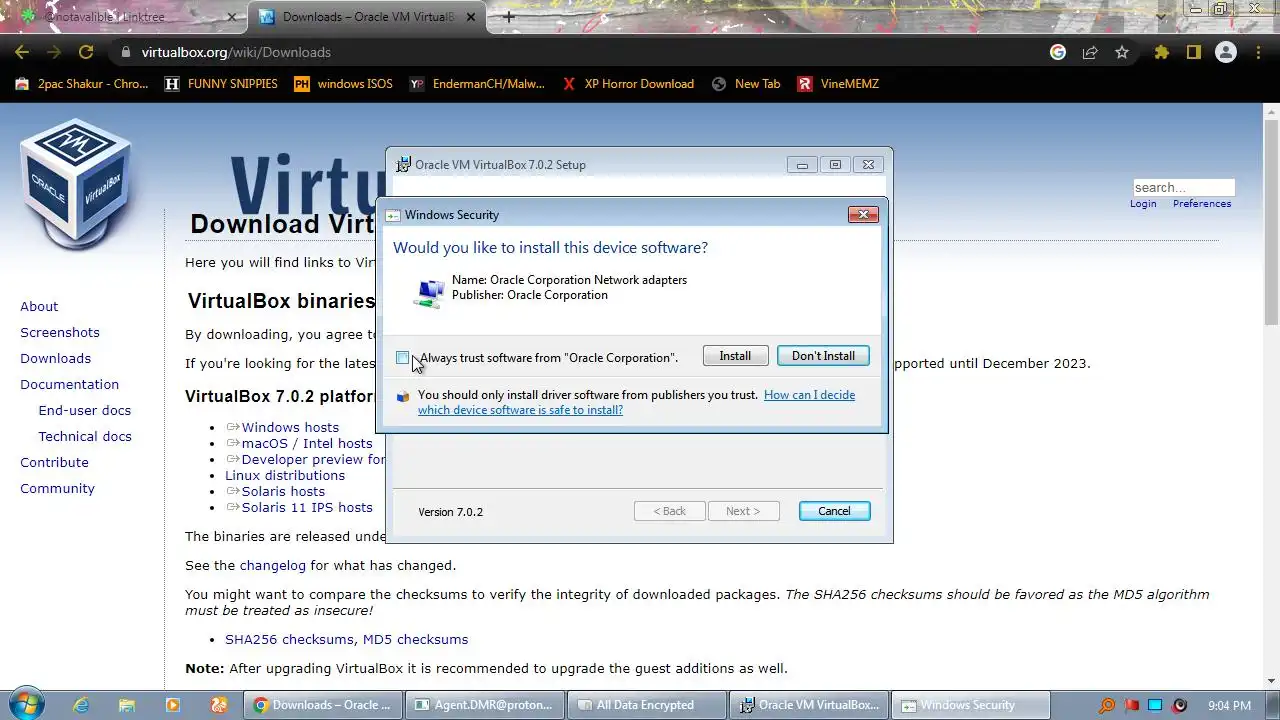Close the Linktree tab
The width and height of the screenshot is (1280, 720).
pyautogui.click(x=231, y=17)
